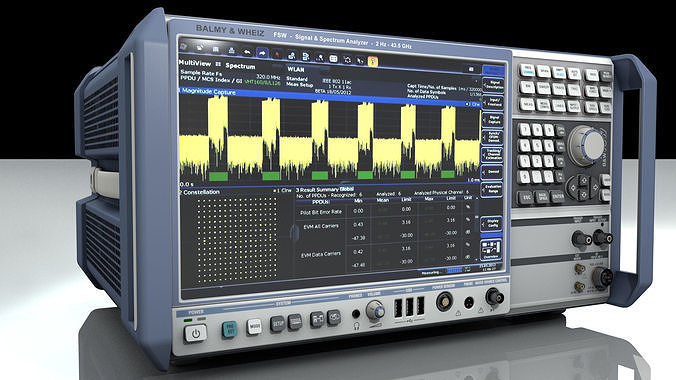Open the Windows start icon in analyzer toolbar
This screenshot has height=380, width=676.
[183, 46]
